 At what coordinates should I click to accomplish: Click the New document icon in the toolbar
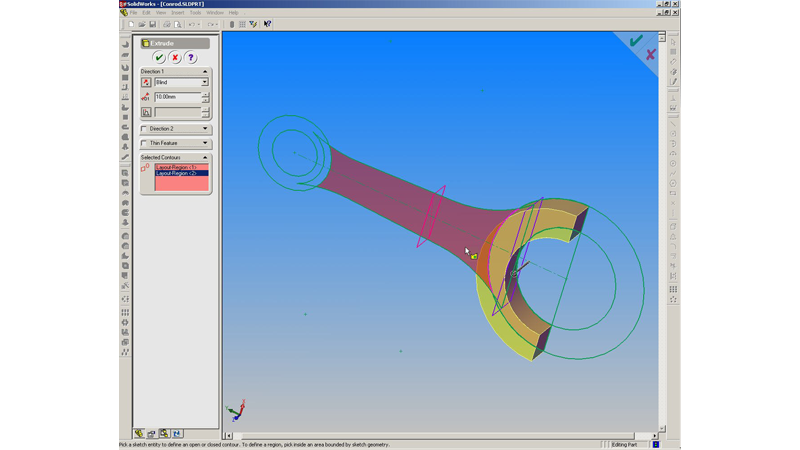pos(131,24)
